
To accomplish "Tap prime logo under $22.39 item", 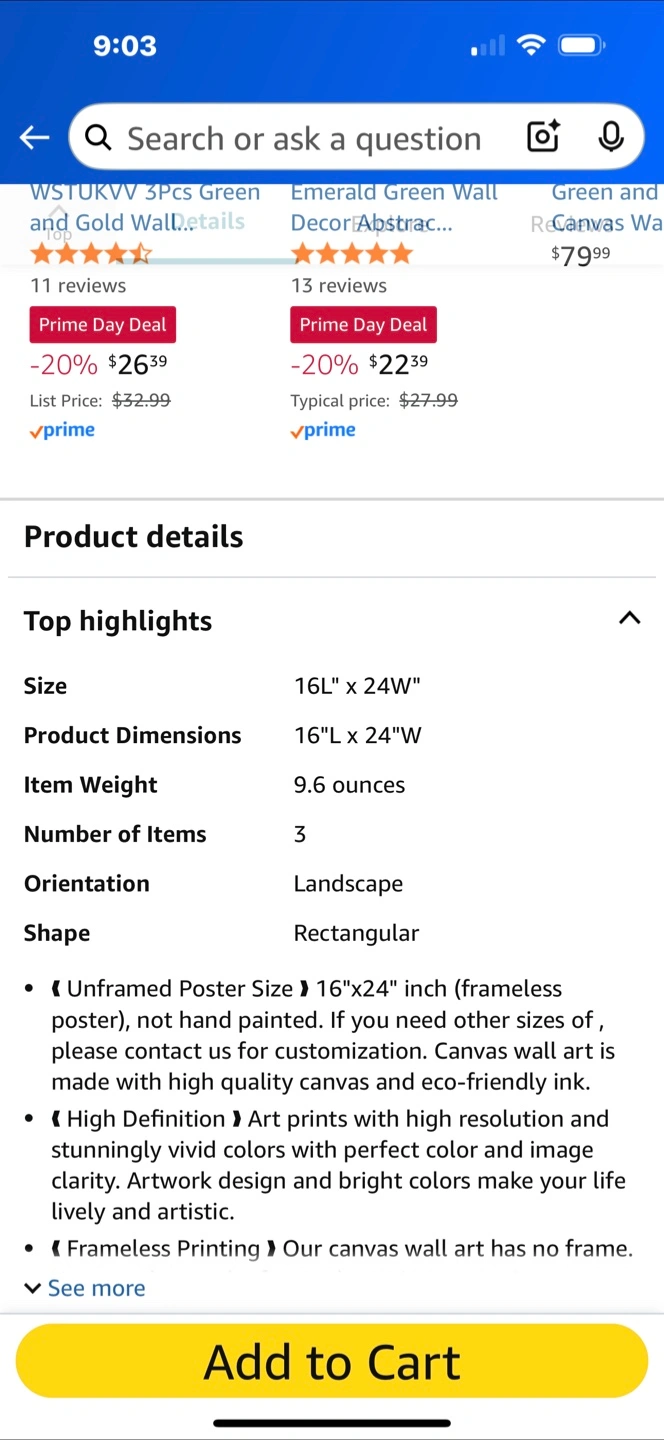I will click(323, 430).
